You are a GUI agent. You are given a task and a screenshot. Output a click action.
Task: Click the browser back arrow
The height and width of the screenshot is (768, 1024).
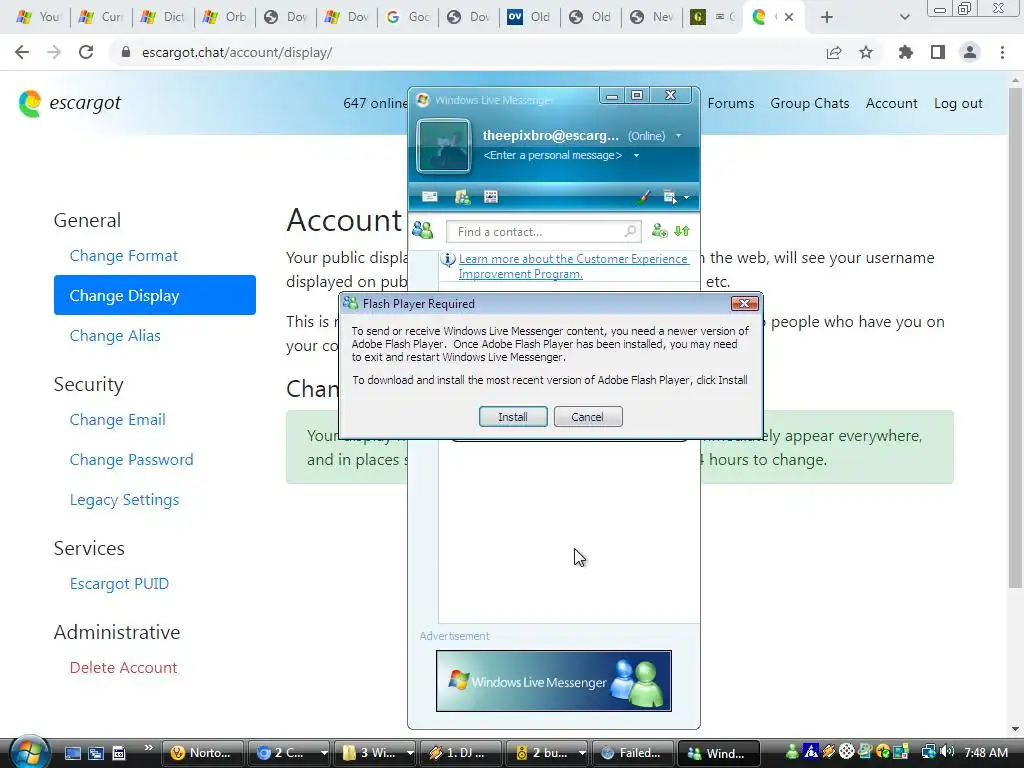tap(22, 52)
